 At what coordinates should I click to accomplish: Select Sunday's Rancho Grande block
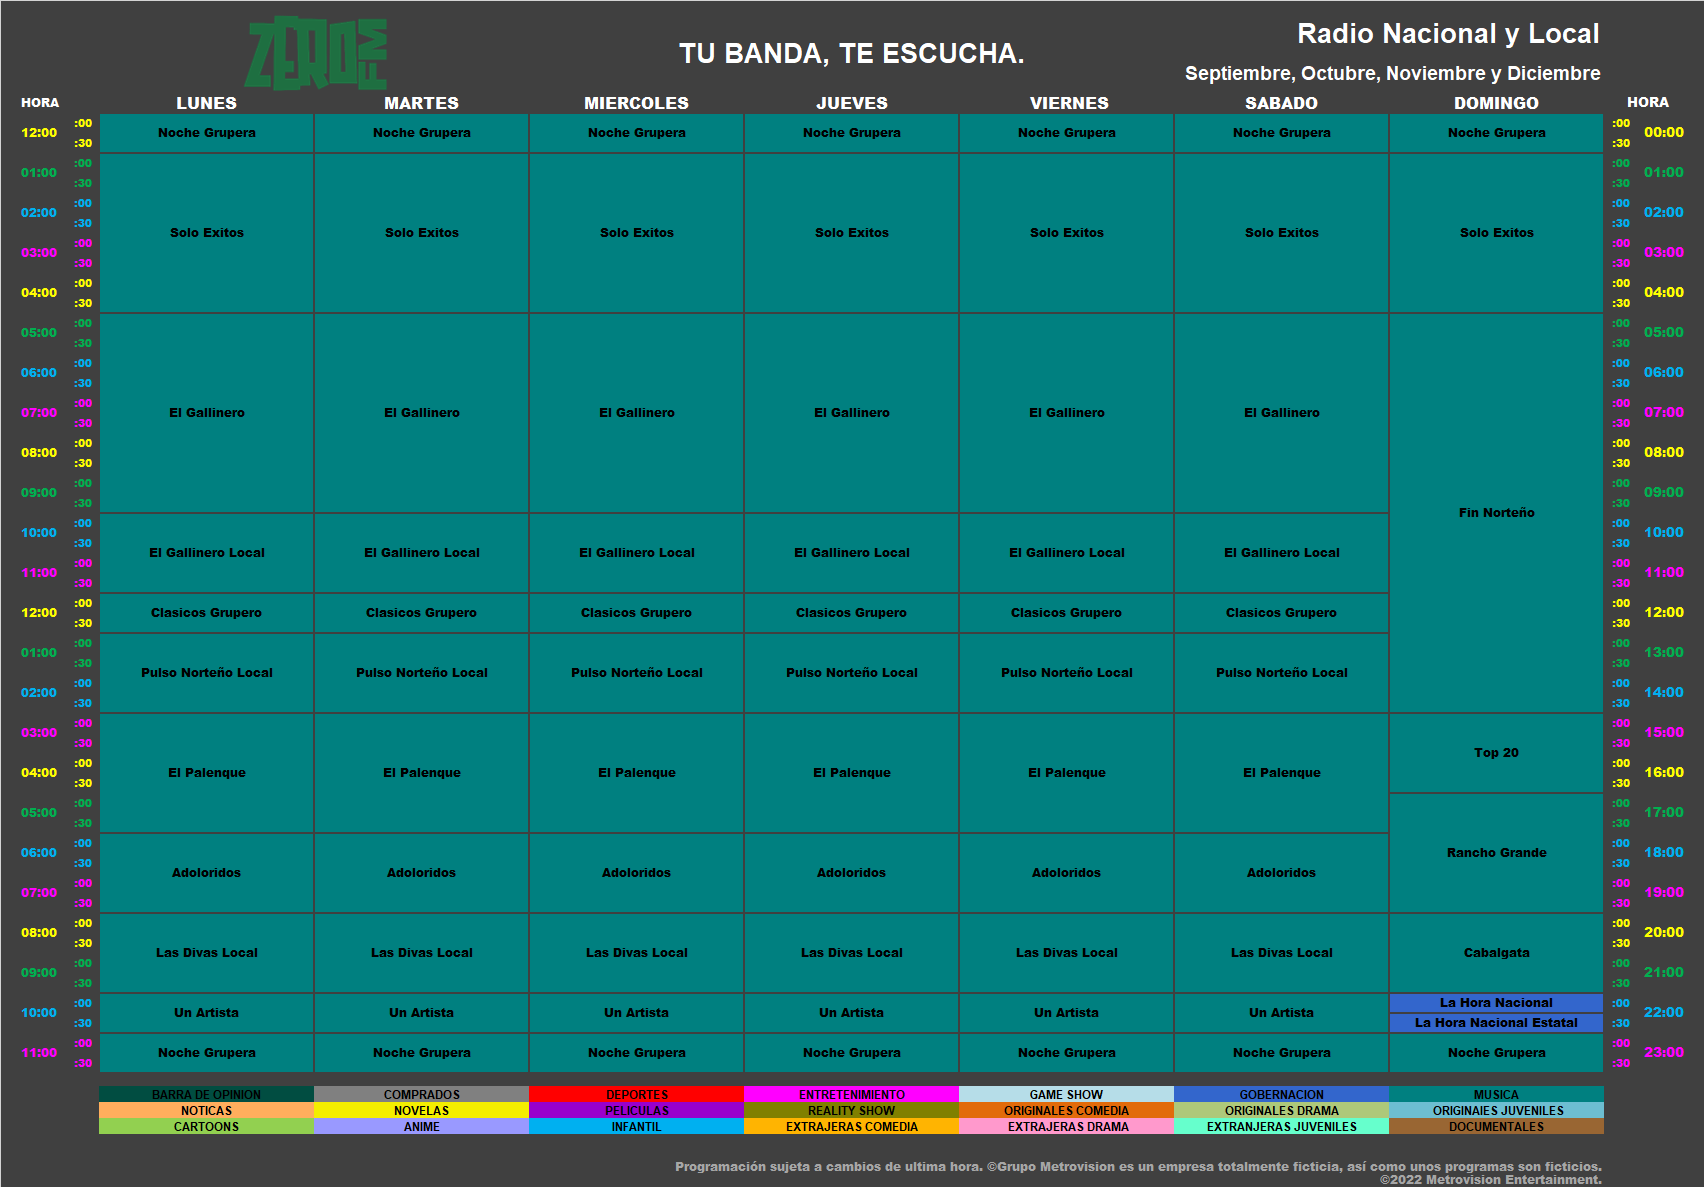click(x=1497, y=853)
